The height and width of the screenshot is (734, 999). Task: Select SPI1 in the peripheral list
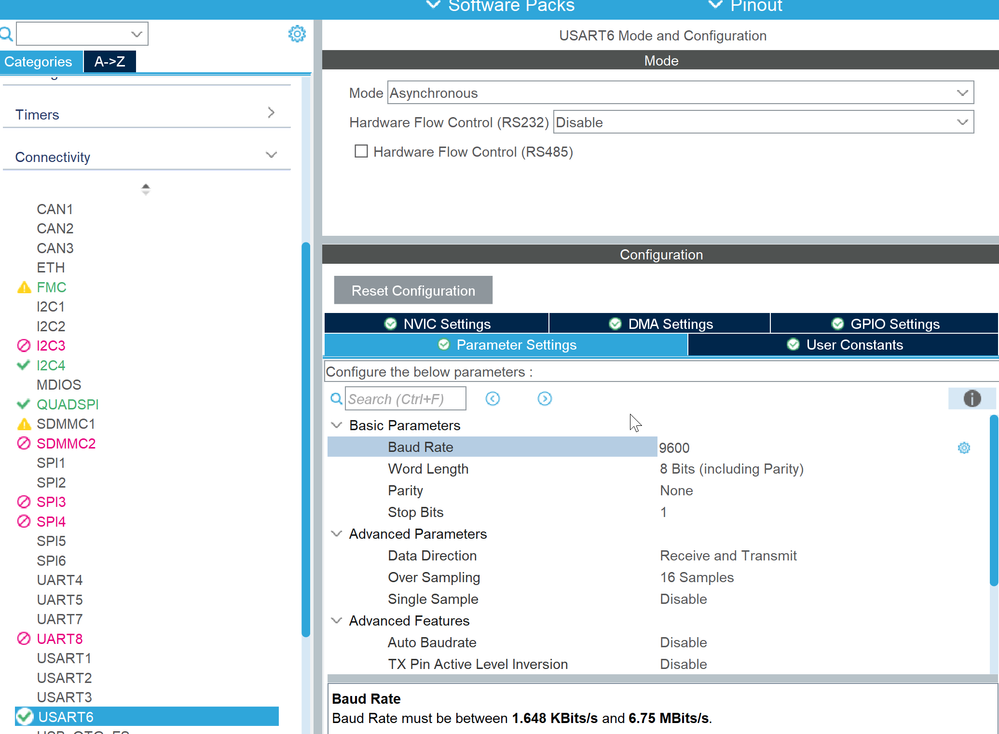point(51,463)
